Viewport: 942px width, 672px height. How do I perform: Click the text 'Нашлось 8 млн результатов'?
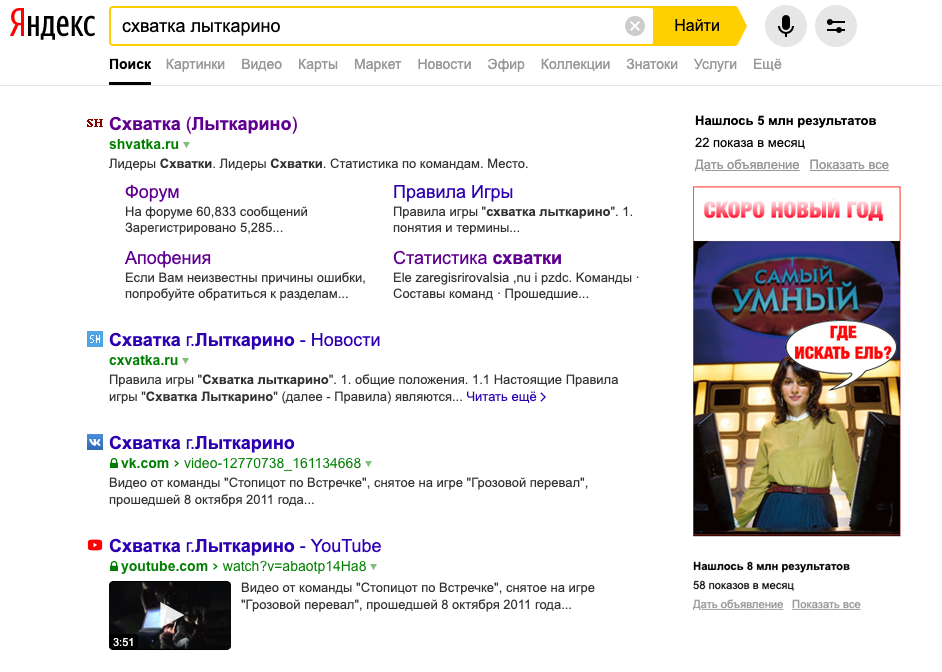click(771, 566)
